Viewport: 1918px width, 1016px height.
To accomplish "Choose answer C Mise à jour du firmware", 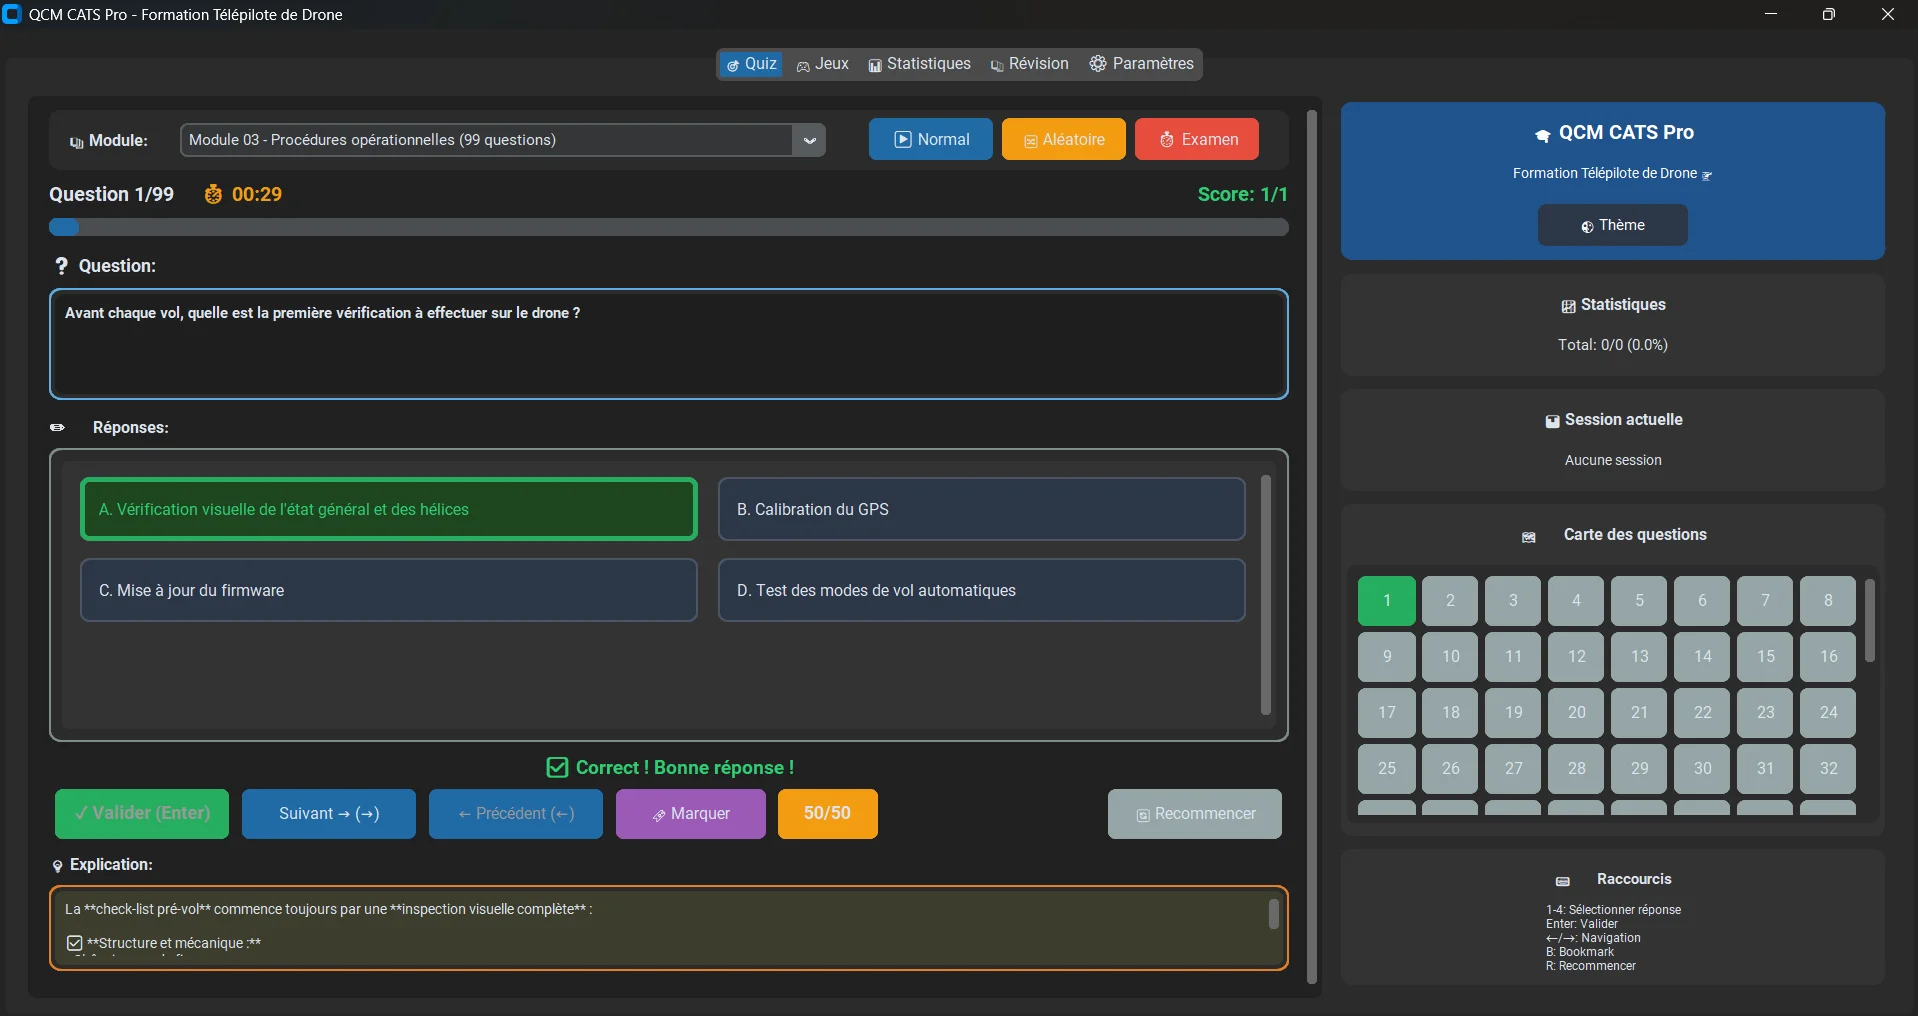I will 388,591.
